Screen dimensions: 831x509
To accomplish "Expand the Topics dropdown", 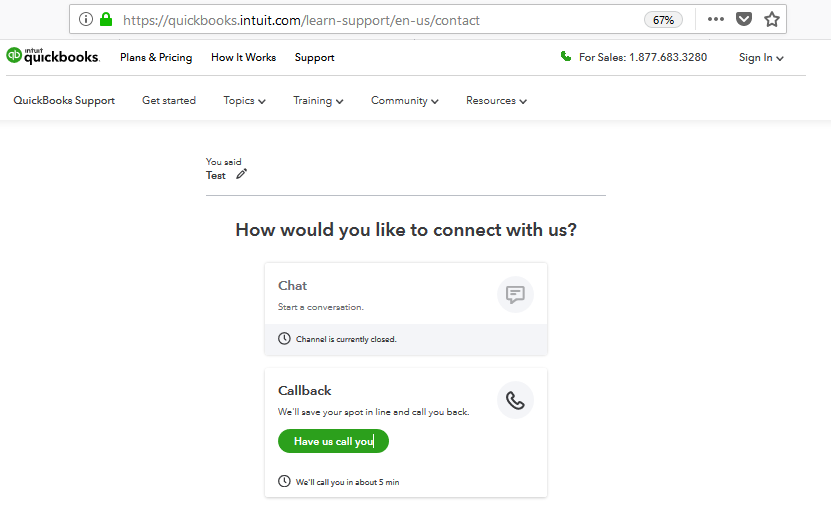I will click(x=244, y=101).
